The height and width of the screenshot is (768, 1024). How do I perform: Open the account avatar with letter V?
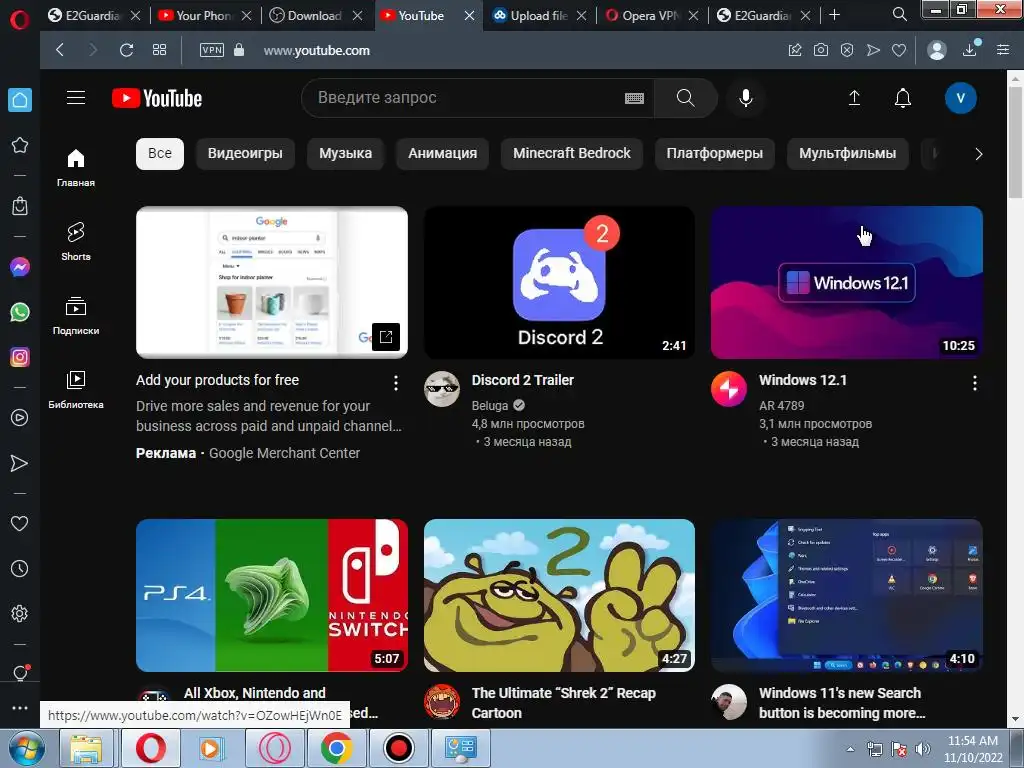pos(961,98)
